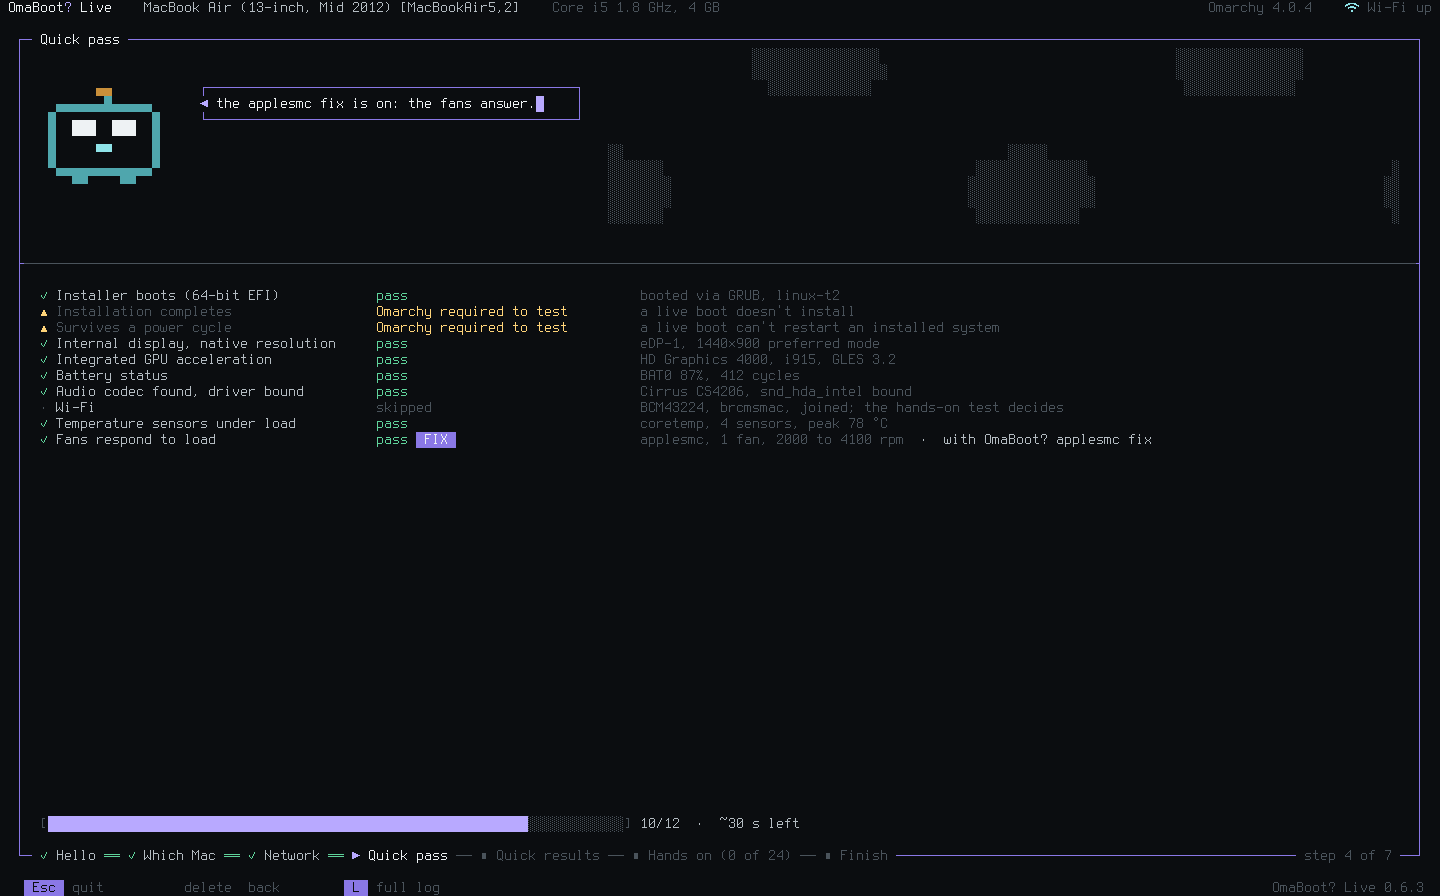Image resolution: width=1440 pixels, height=896 pixels.
Task: Click the check mark beside Internal display
Action: click(44, 343)
